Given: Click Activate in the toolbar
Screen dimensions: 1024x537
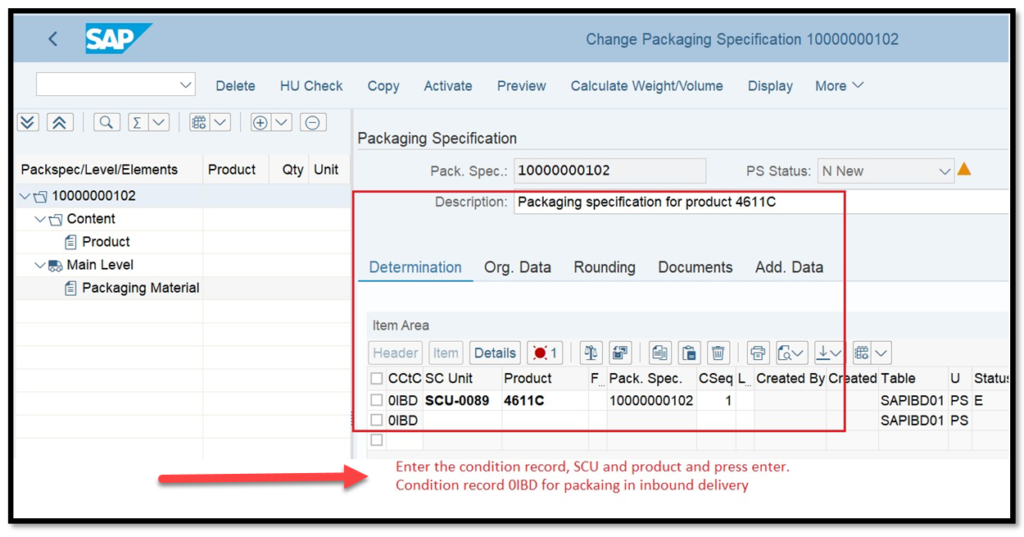Looking at the screenshot, I should 447,86.
